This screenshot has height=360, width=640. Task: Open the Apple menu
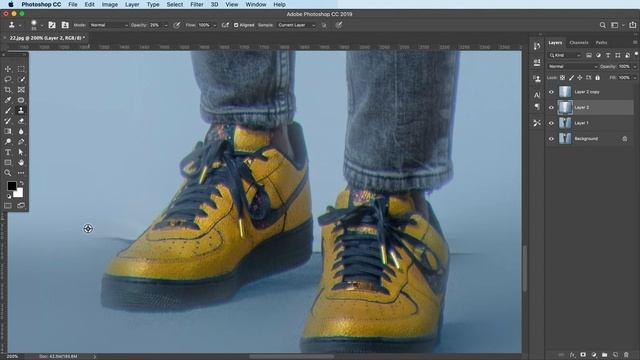coord(11,4)
